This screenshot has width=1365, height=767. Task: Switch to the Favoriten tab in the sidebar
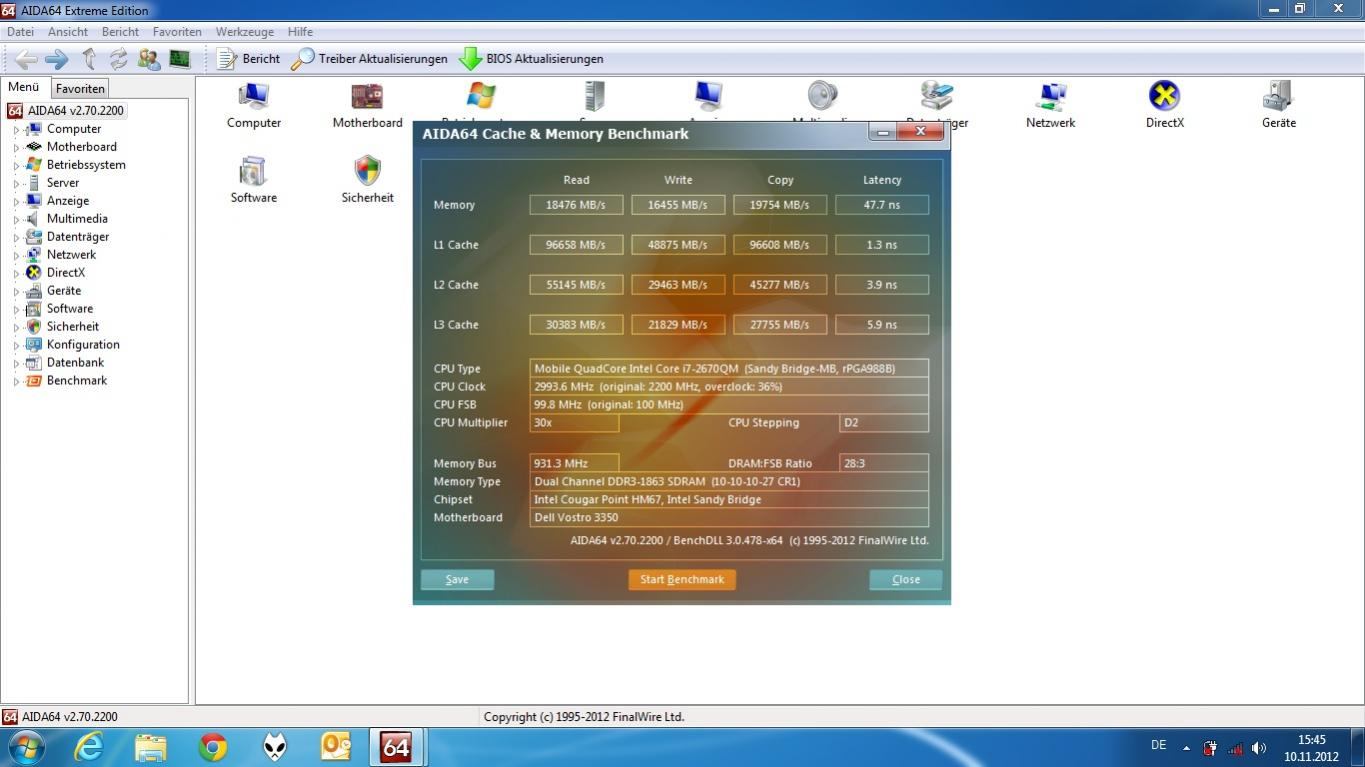point(80,88)
